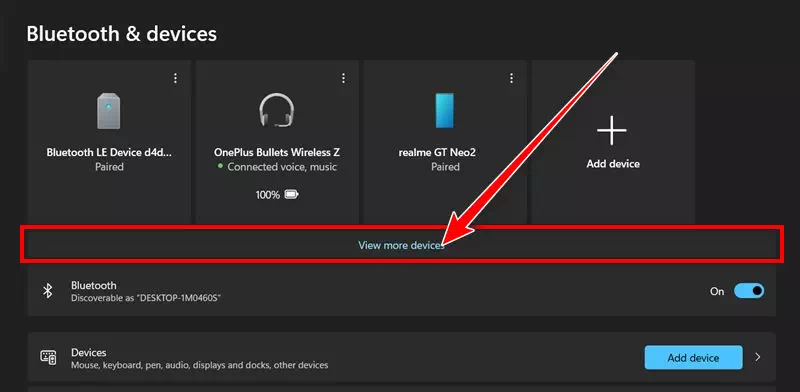Open three-dot menu for OnePlus Bullets Wireless Z
This screenshot has height=392, width=800.
click(x=343, y=78)
